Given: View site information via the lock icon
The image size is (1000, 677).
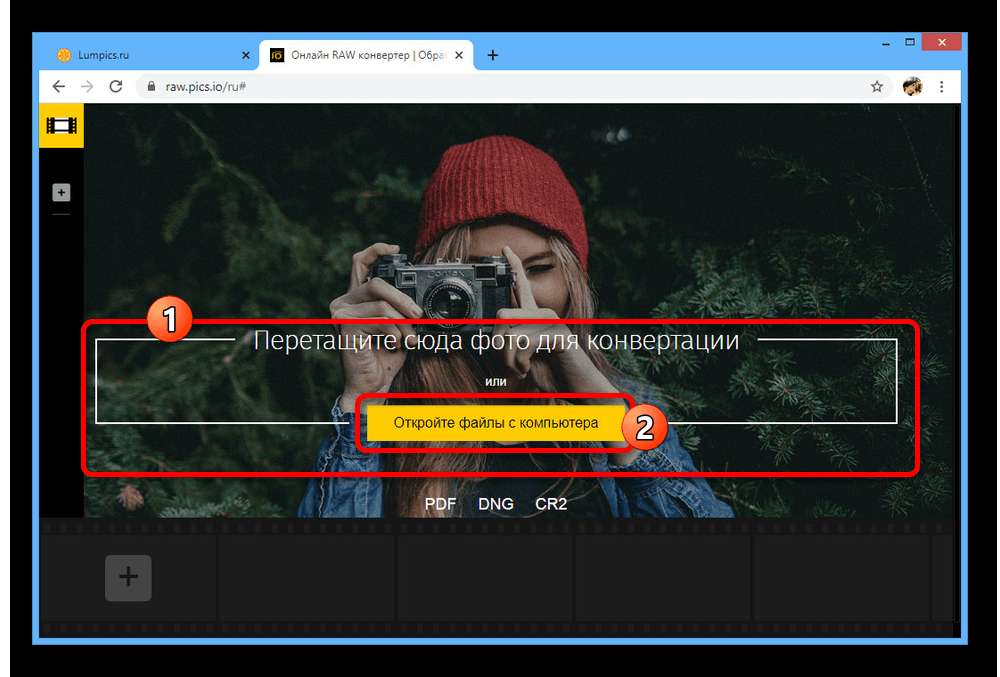Looking at the screenshot, I should (153, 87).
